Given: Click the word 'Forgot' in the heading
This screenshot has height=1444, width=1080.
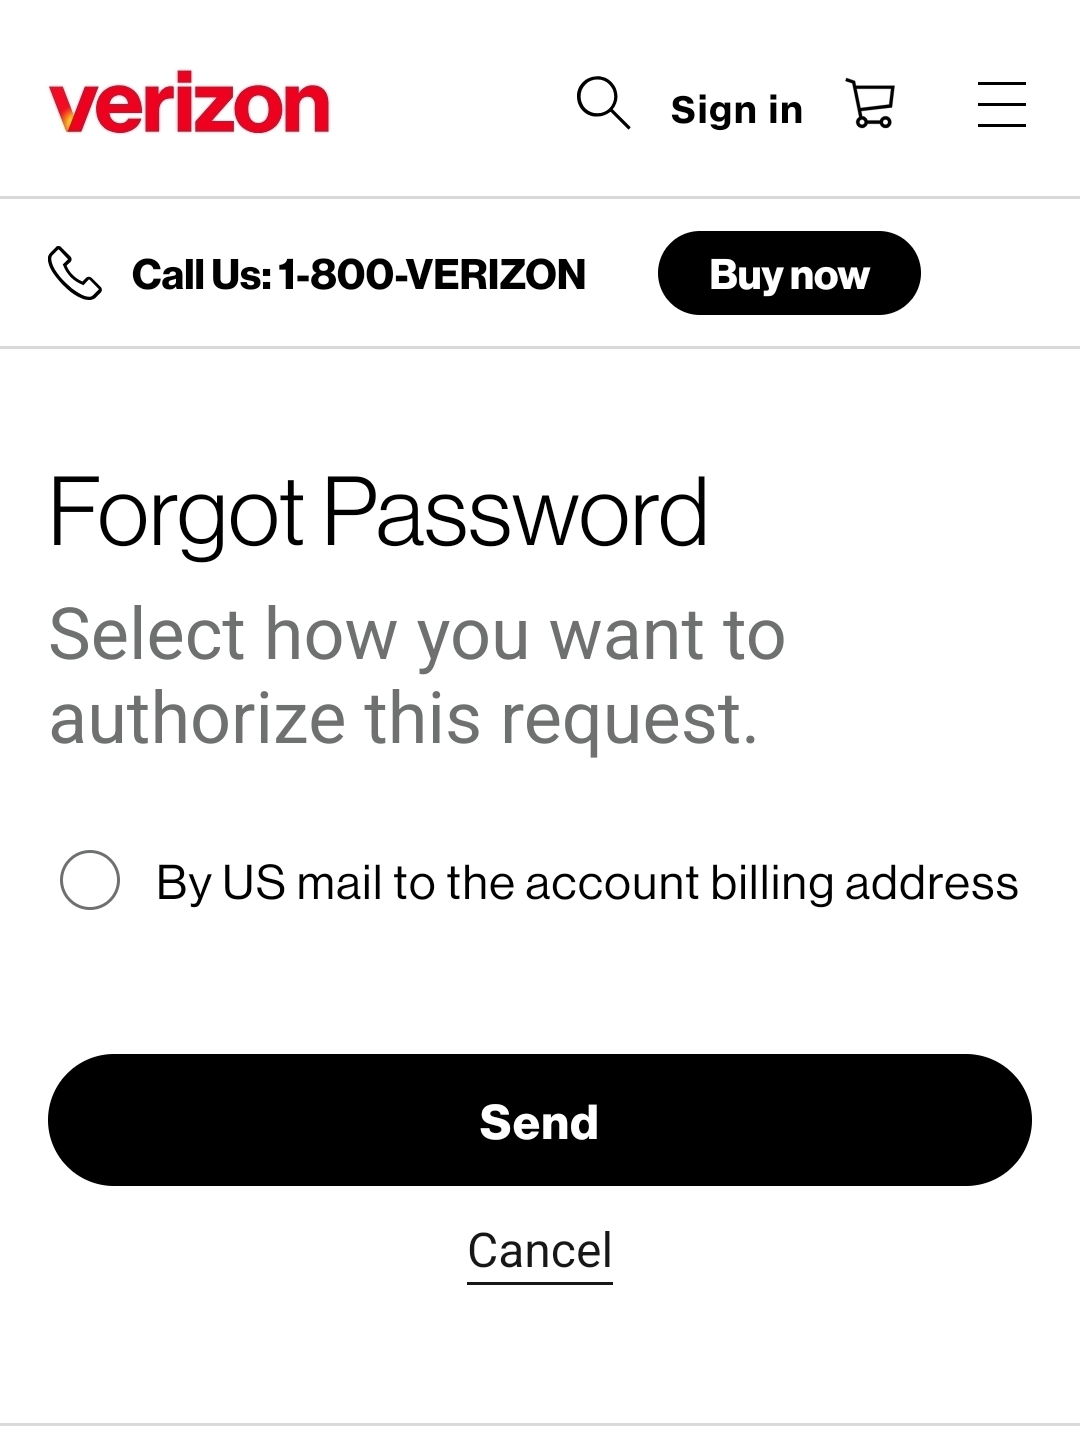Looking at the screenshot, I should click(177, 514).
